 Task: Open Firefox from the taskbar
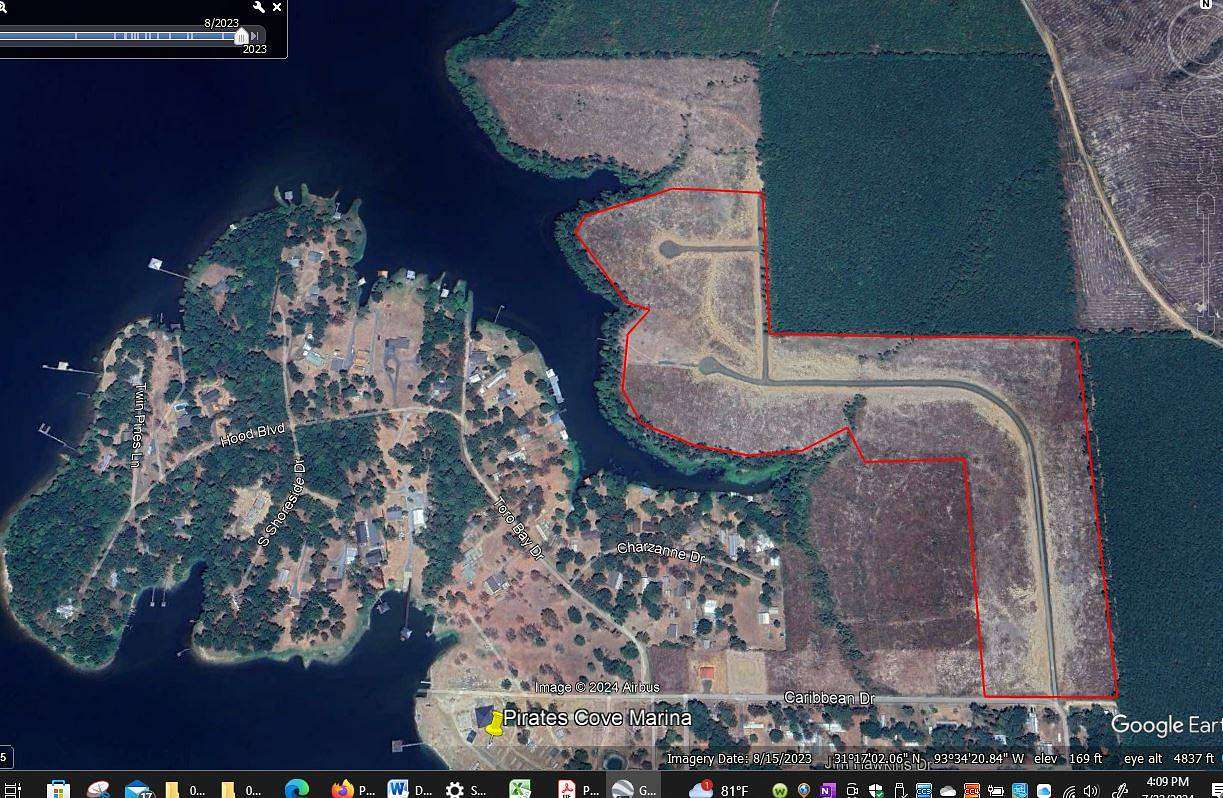pos(341,787)
